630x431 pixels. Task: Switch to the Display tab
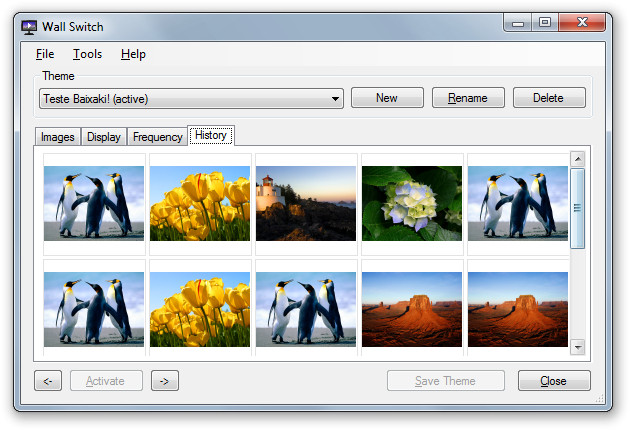pos(104,137)
